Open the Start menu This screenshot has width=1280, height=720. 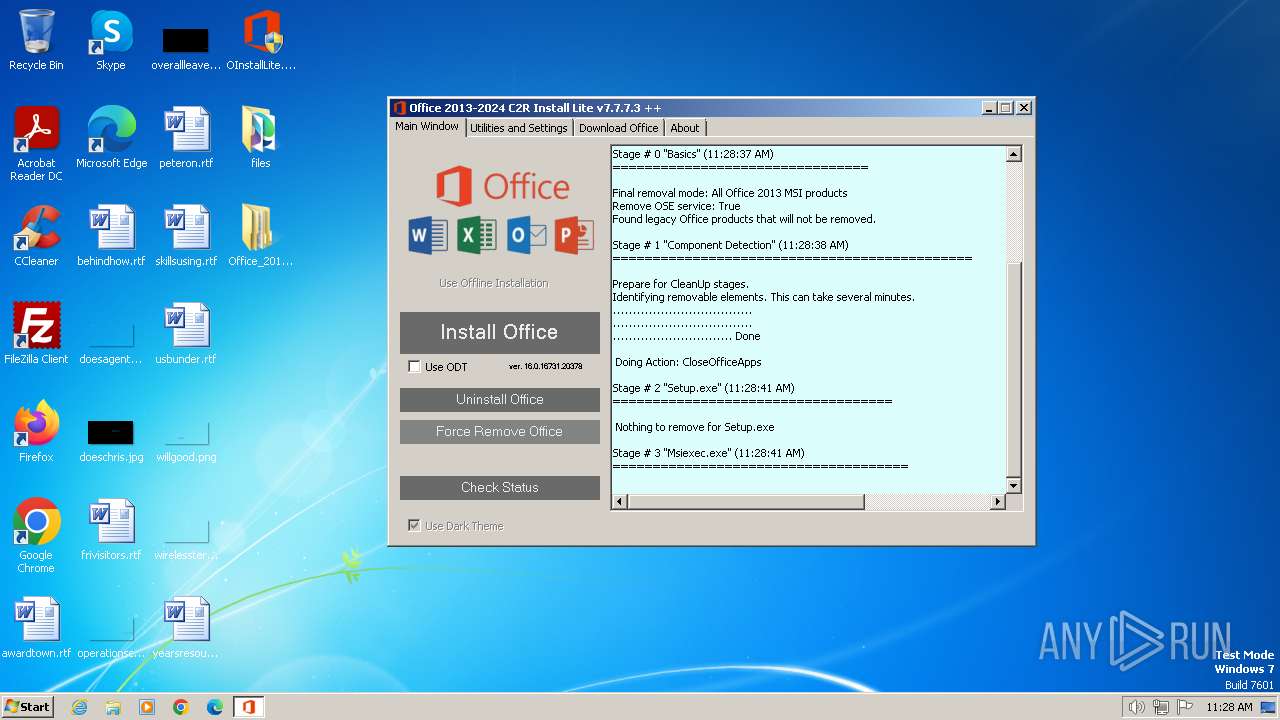[x=27, y=707]
